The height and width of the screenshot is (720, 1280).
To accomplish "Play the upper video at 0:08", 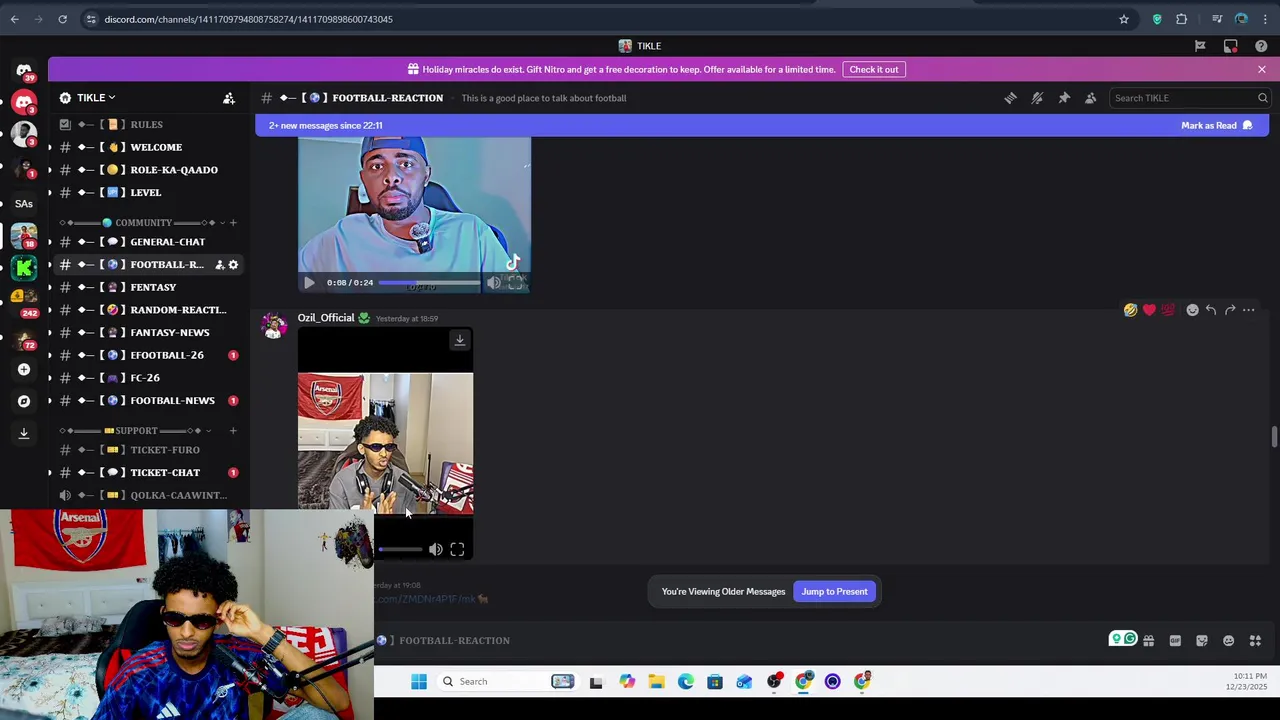I will point(309,283).
